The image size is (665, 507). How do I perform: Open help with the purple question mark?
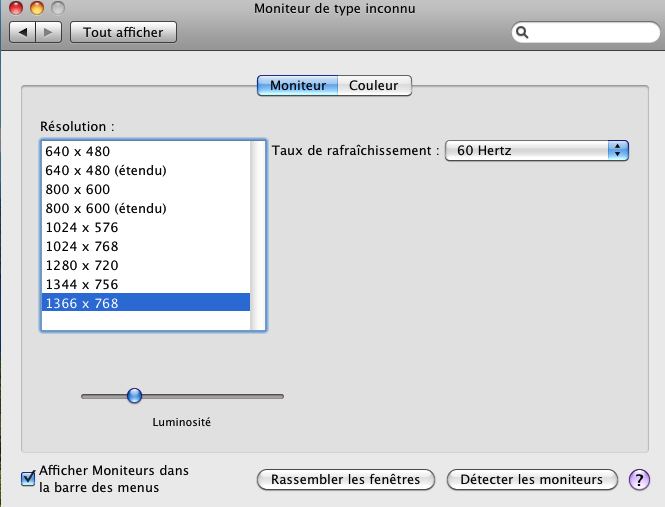point(639,480)
